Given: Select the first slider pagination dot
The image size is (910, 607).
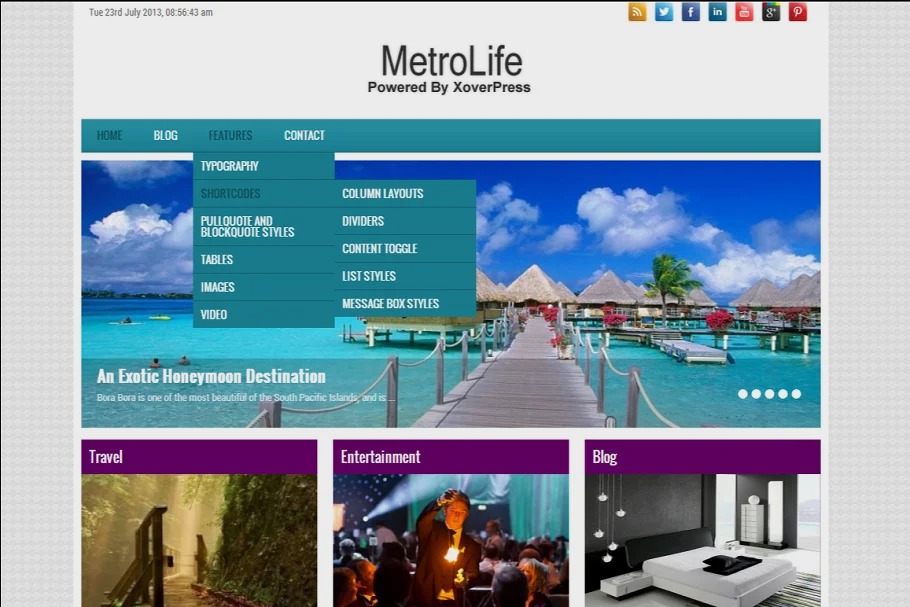Looking at the screenshot, I should [743, 394].
